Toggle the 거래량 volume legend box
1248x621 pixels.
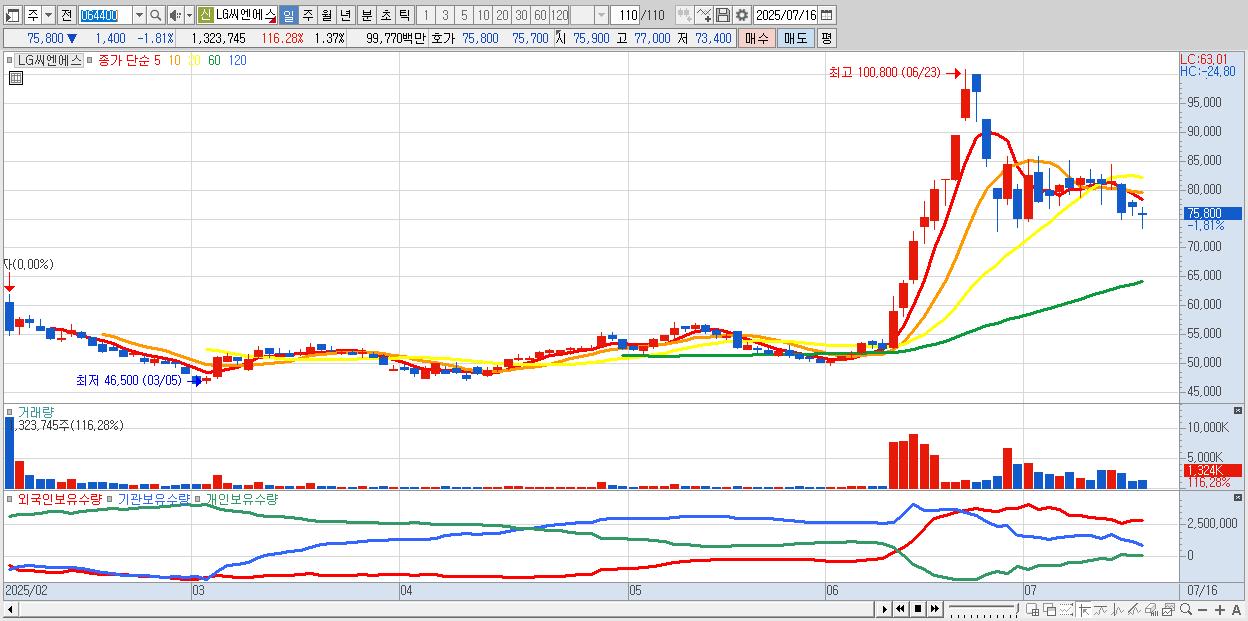click(x=11, y=411)
